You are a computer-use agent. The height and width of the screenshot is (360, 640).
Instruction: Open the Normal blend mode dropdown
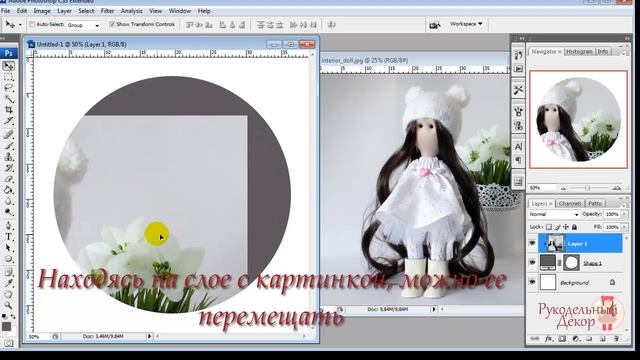(553, 214)
